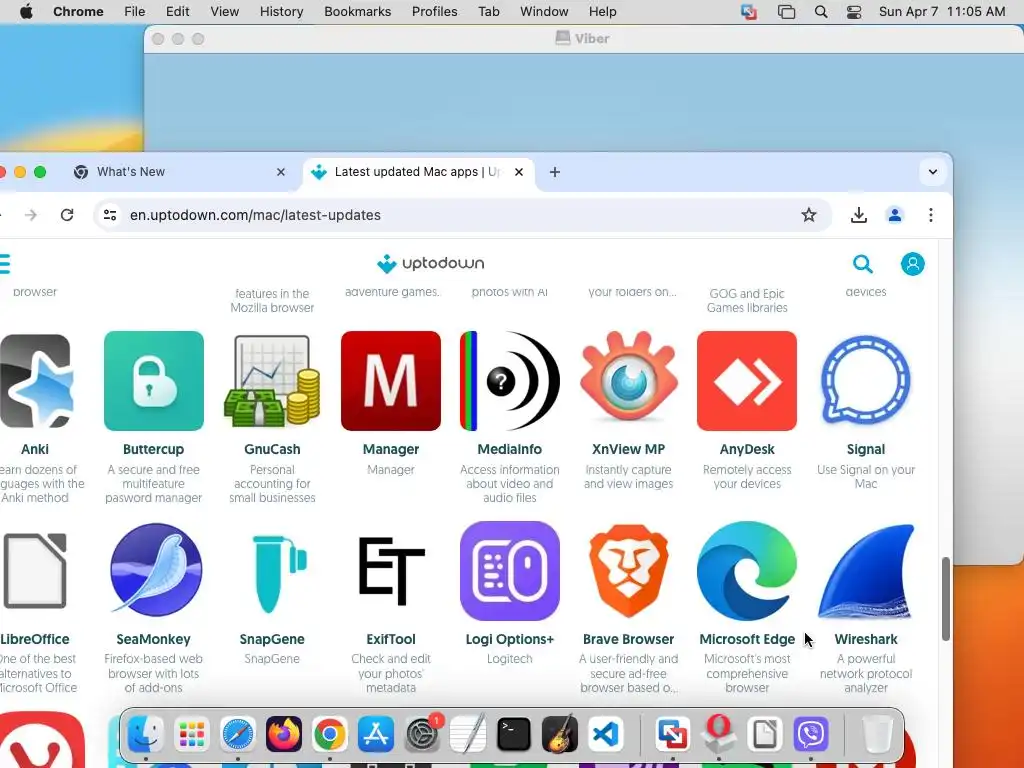The width and height of the screenshot is (1024, 768).
Task: Close the What's New tab
Action: click(x=281, y=172)
